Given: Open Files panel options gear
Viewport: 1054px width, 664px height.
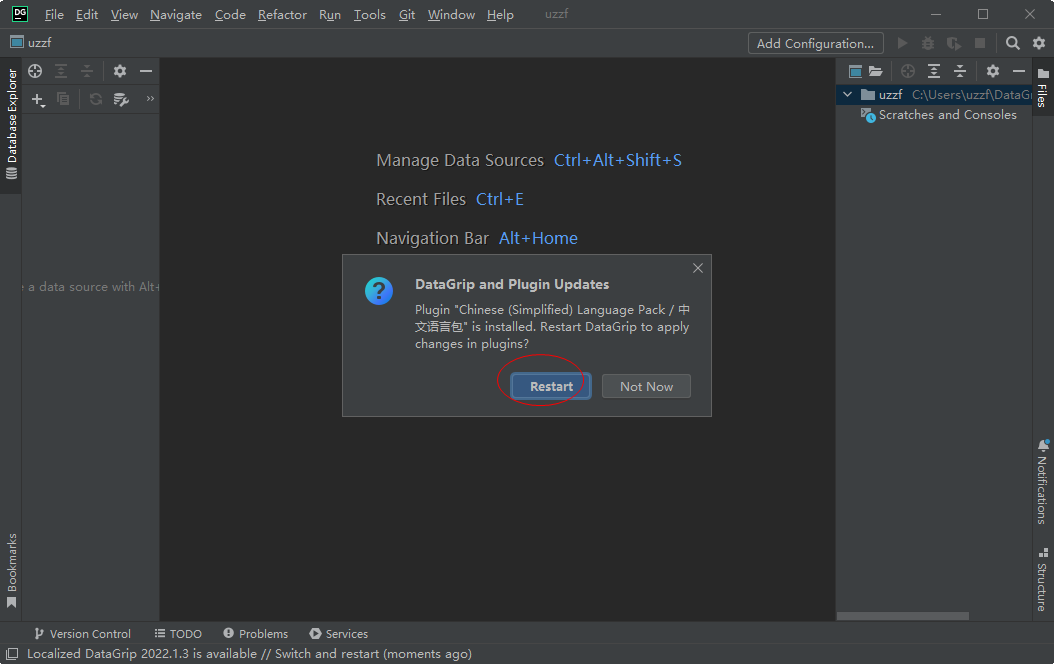Looking at the screenshot, I should pyautogui.click(x=993, y=71).
